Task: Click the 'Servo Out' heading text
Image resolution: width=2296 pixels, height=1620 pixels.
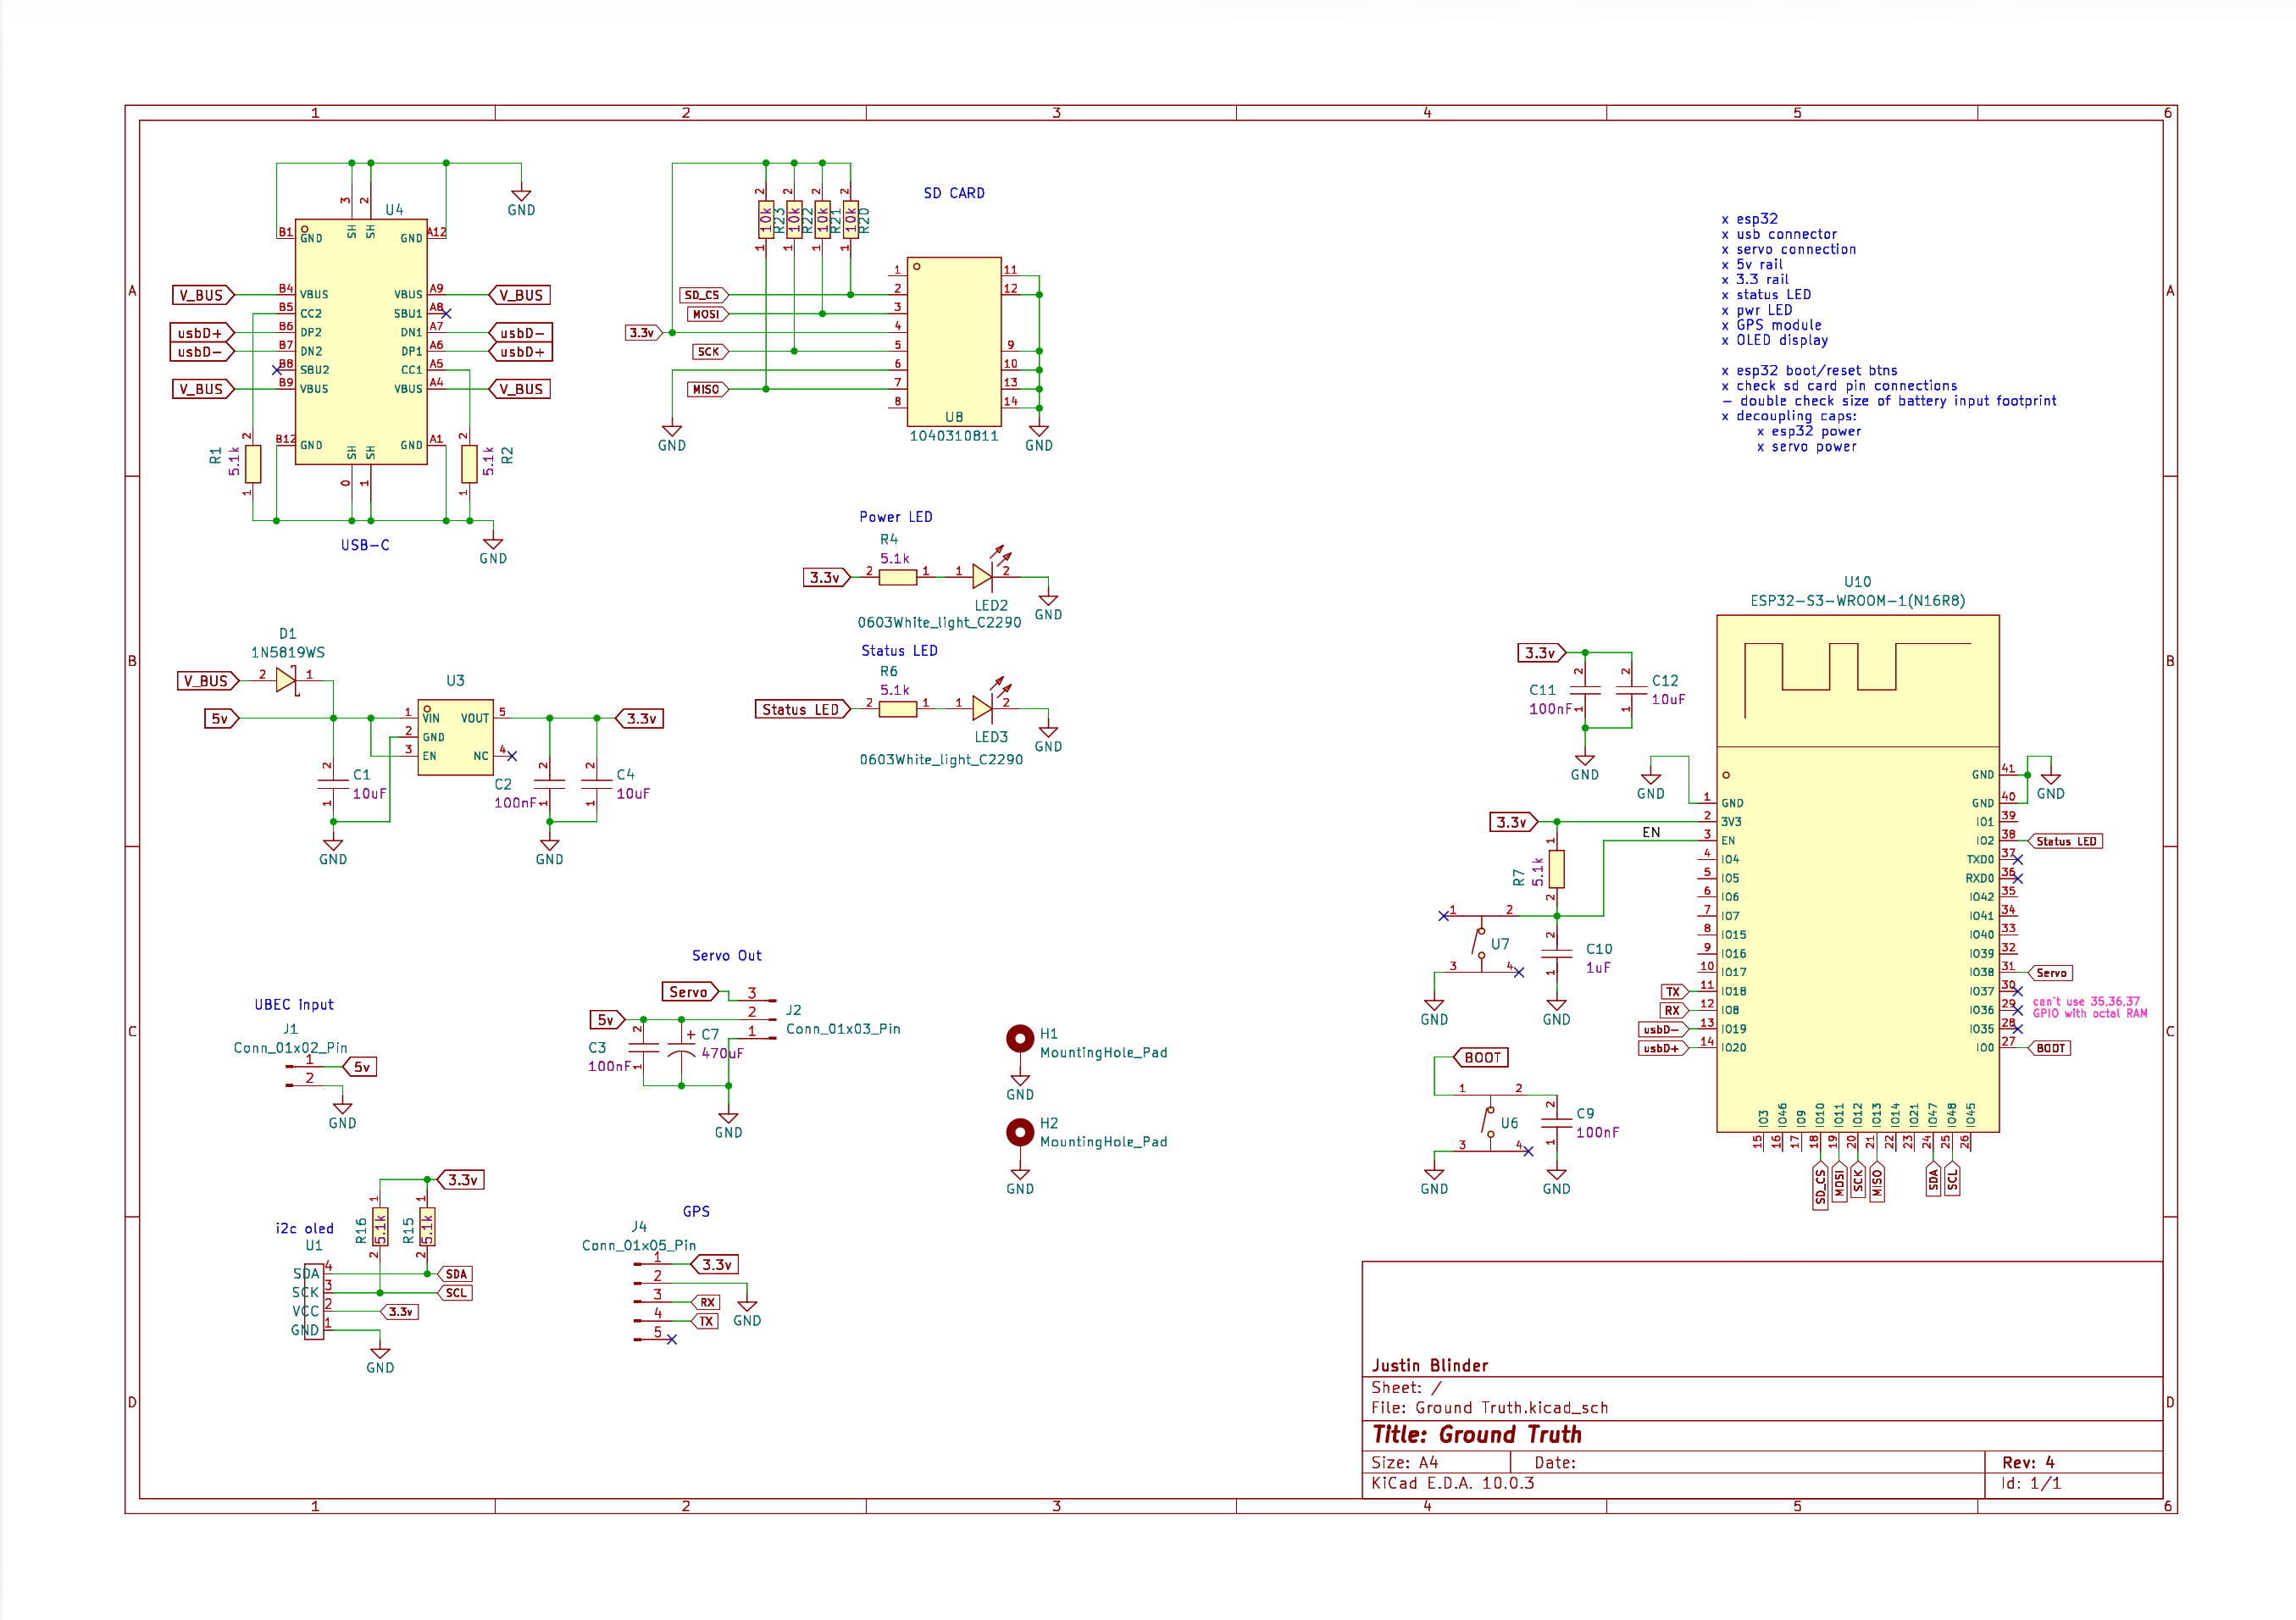Action: tap(727, 956)
